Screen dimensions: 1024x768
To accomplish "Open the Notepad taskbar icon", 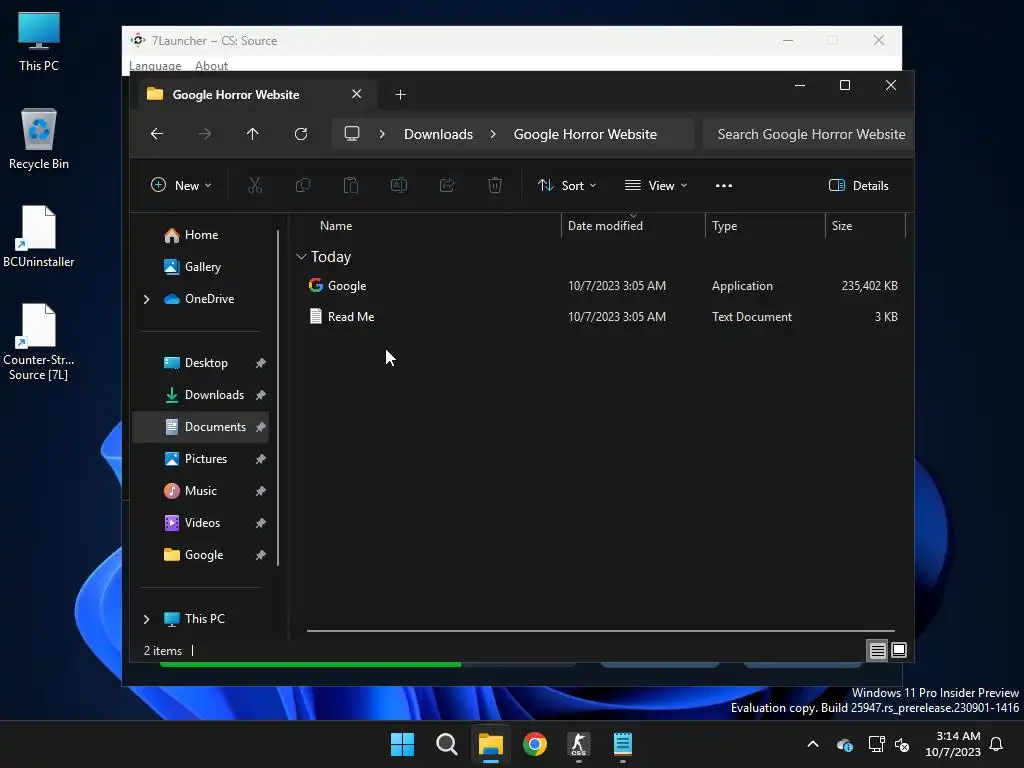I will 623,744.
